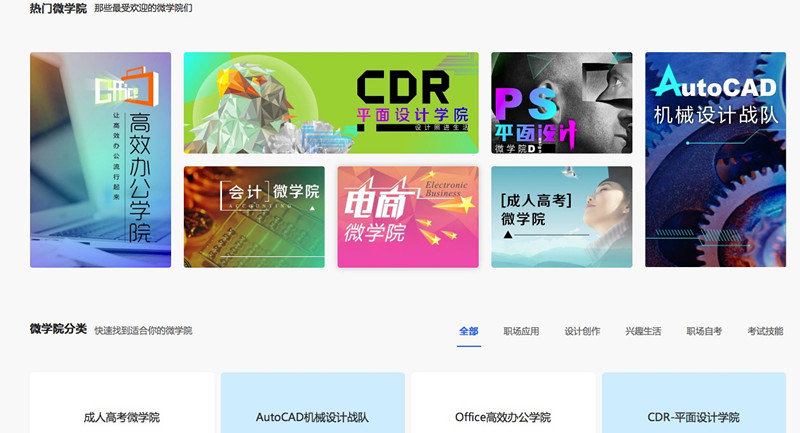Screen dimensions: 800x433
Task: Click the 快速找到适合你的微学院 subtitle
Action: 143,330
